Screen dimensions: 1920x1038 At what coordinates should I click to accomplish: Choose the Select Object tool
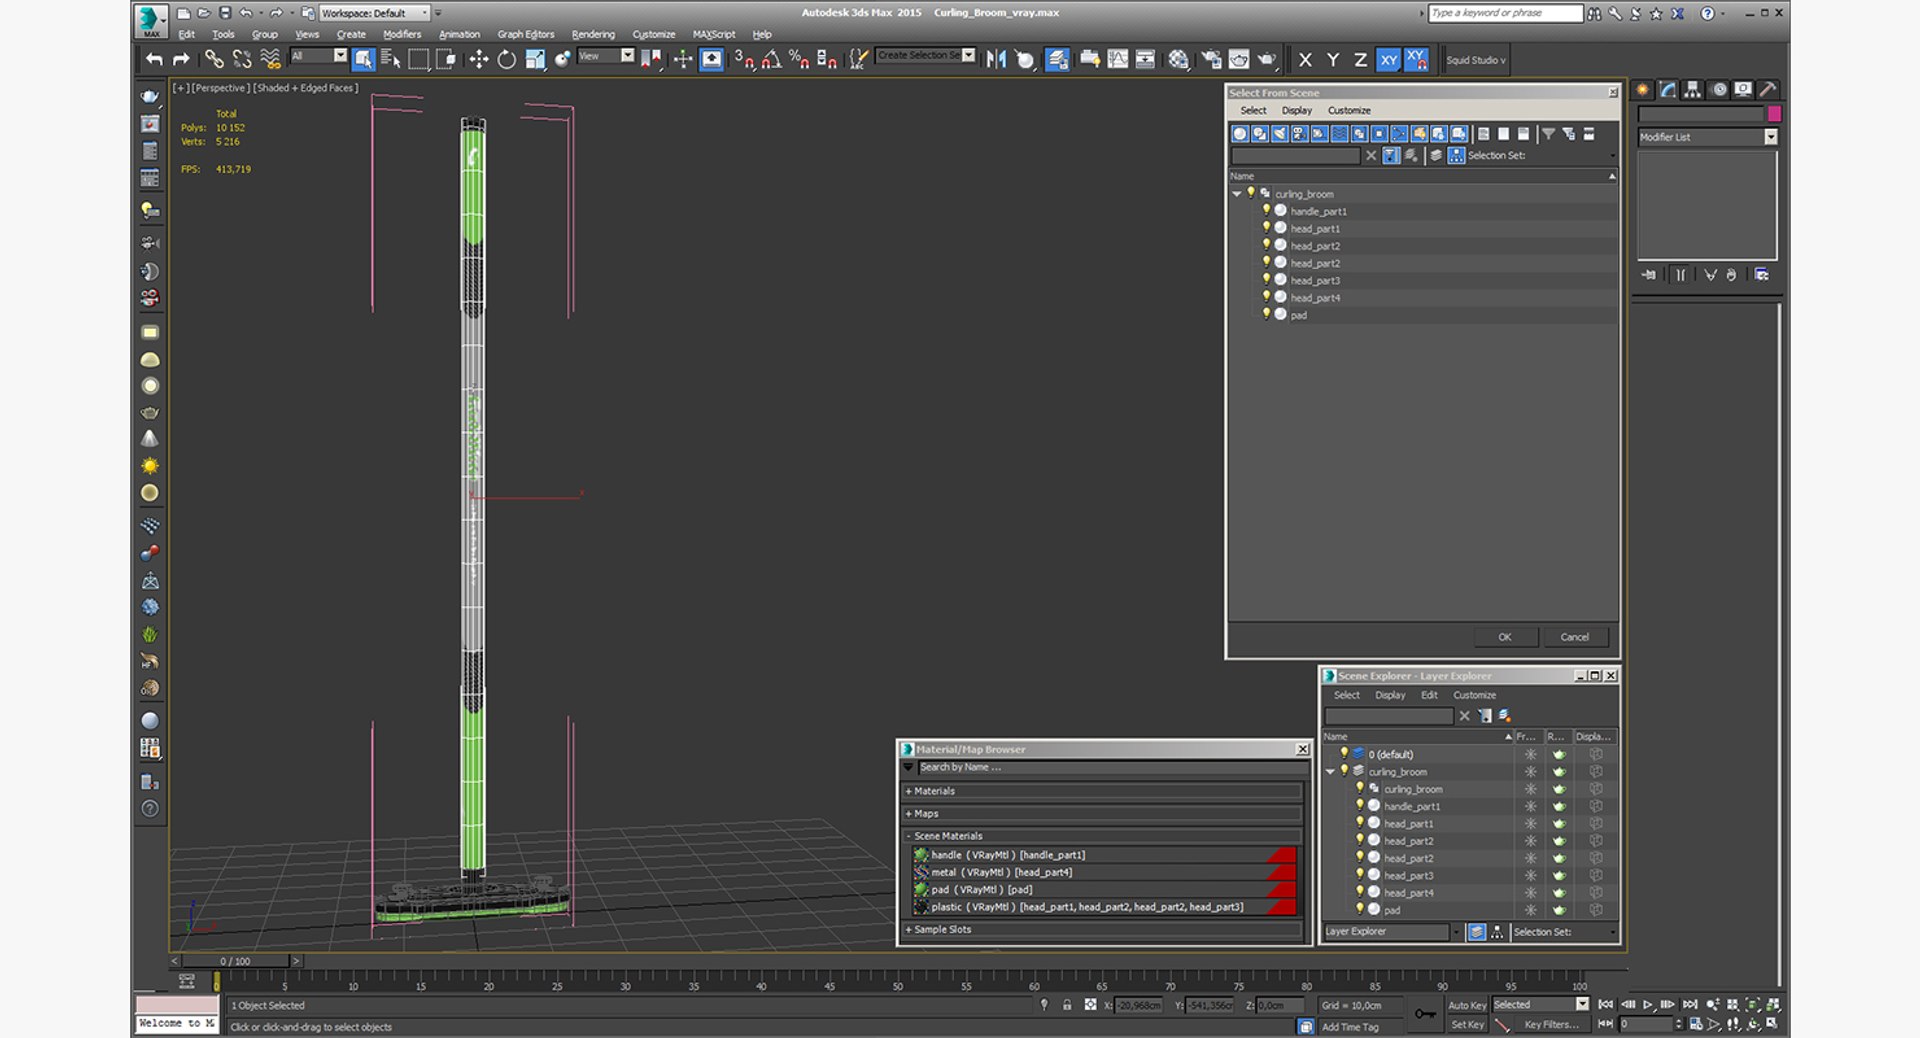tap(363, 60)
